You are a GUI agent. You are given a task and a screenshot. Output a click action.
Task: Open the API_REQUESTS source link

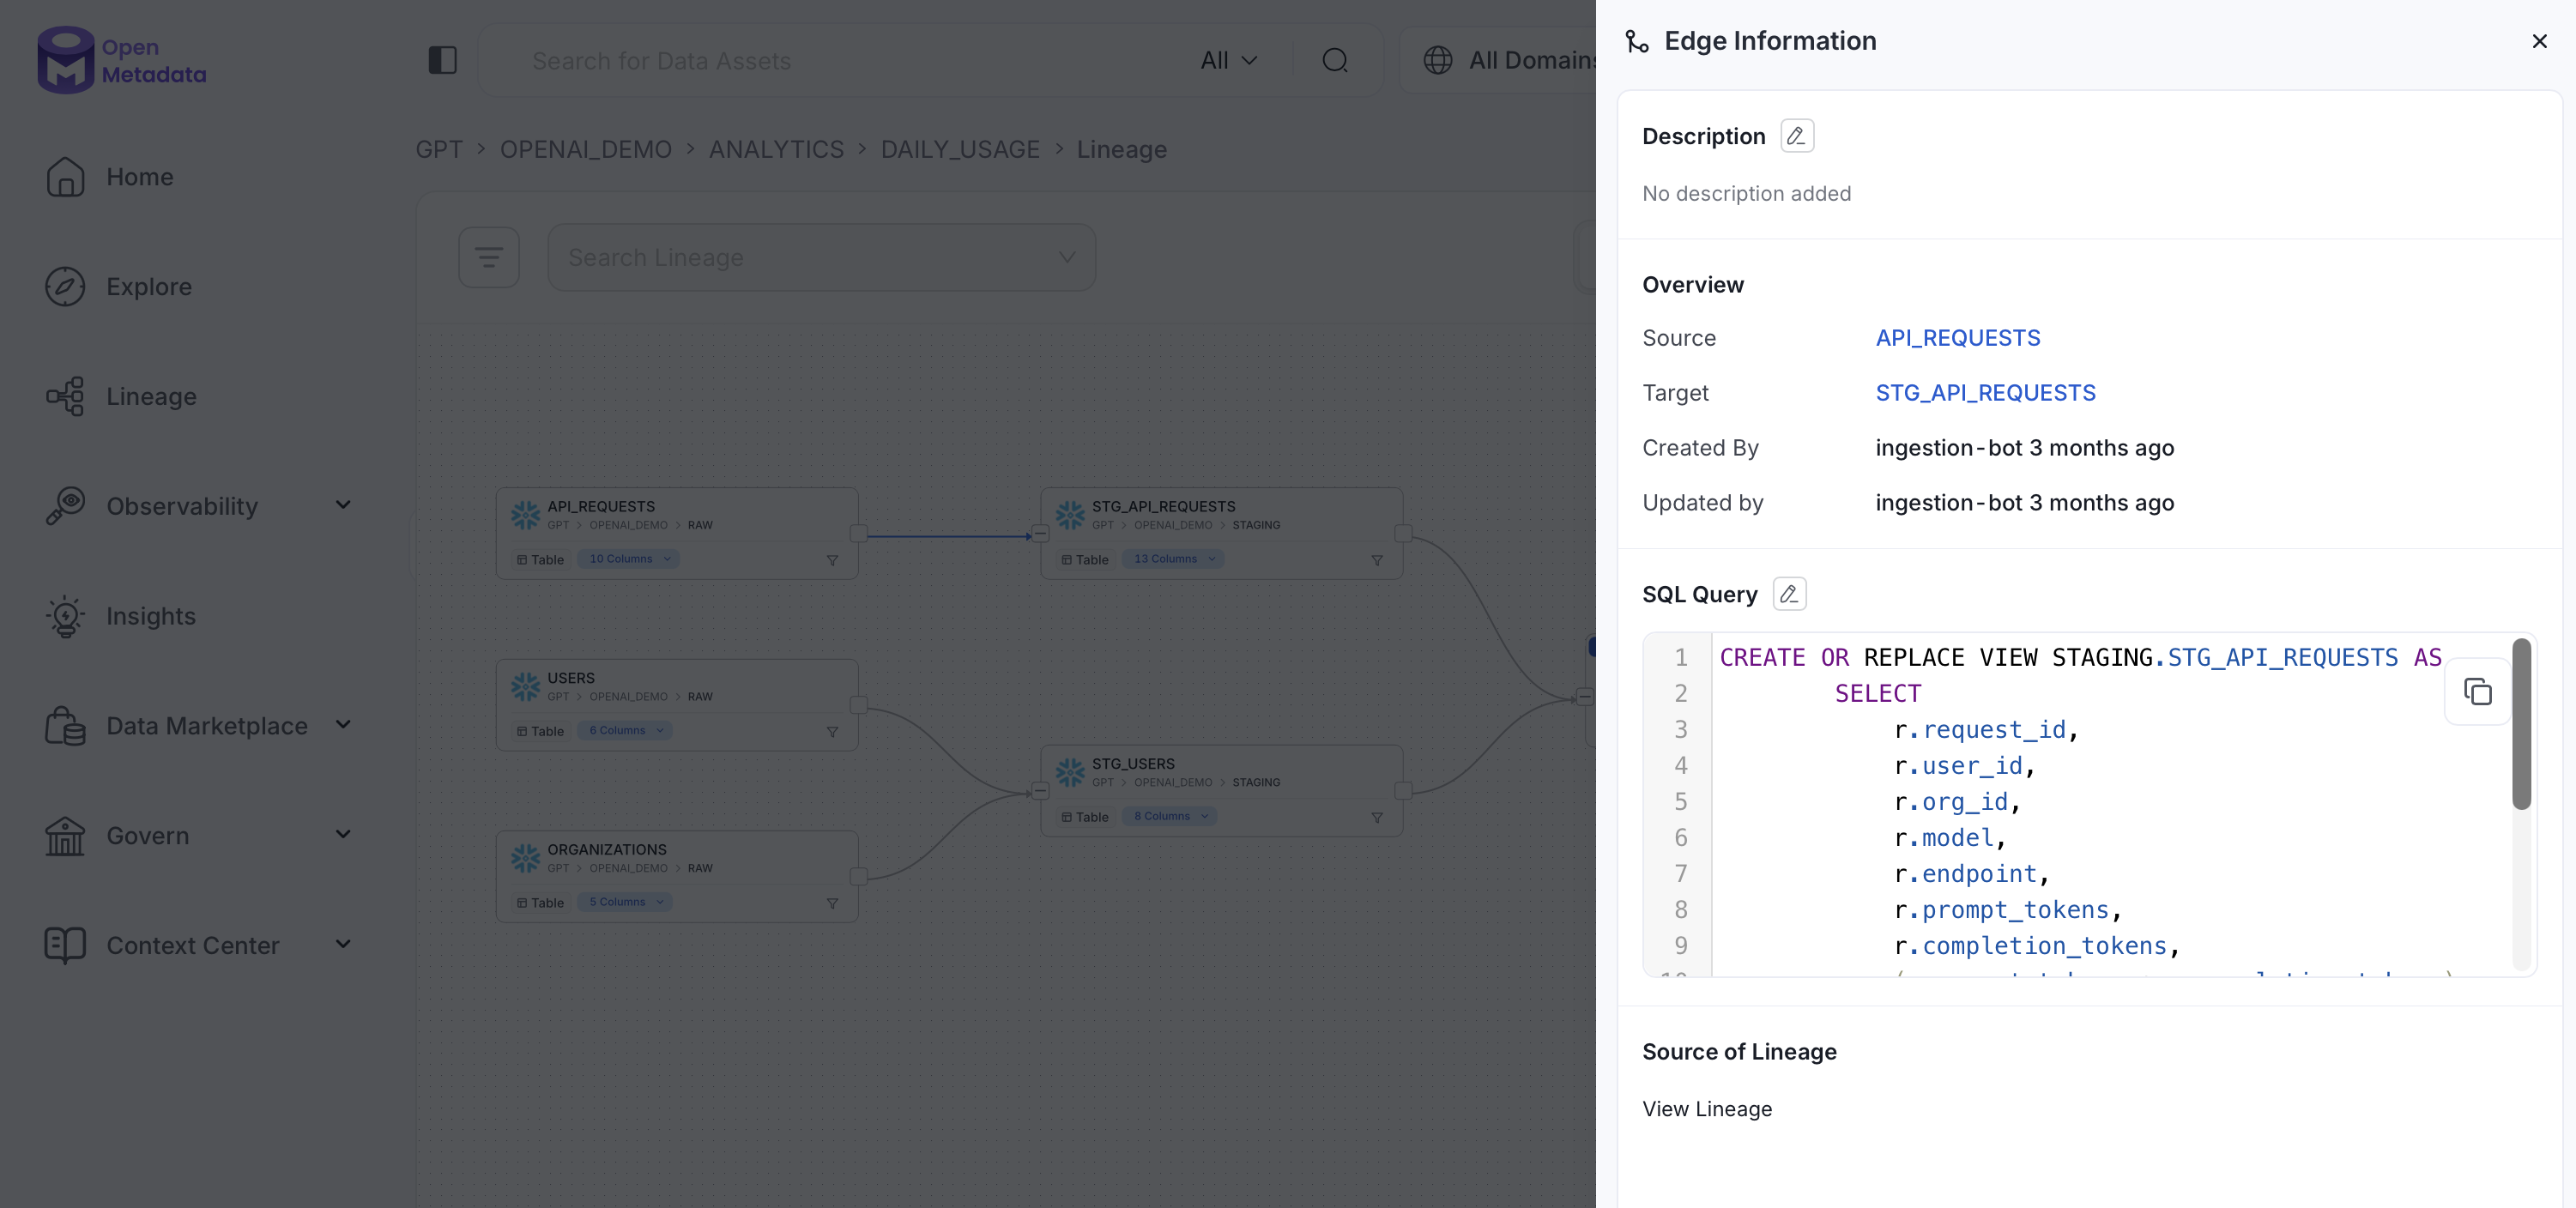click(x=1957, y=338)
